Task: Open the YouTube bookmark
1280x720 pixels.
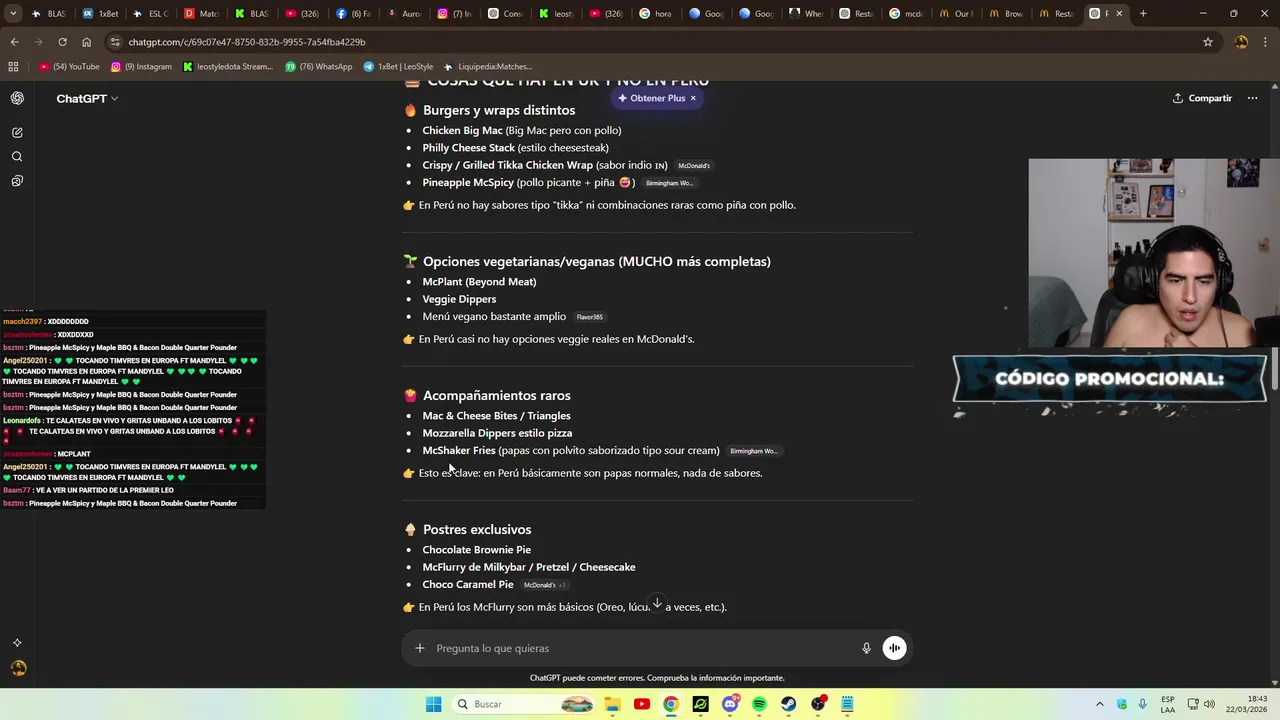Action: [x=70, y=67]
